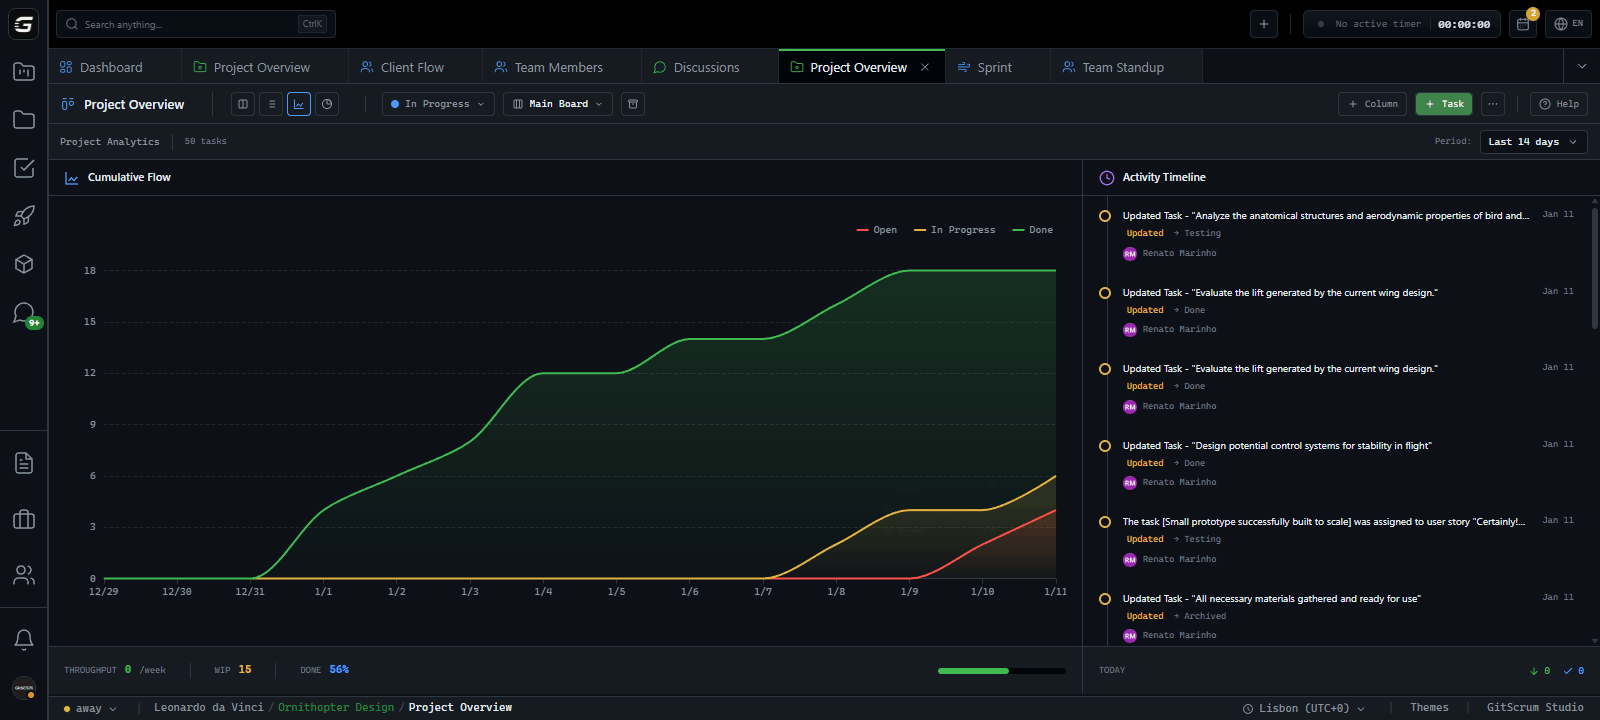Switch to the board columns view icon
Screen dimensions: 1600x720
click(243, 104)
